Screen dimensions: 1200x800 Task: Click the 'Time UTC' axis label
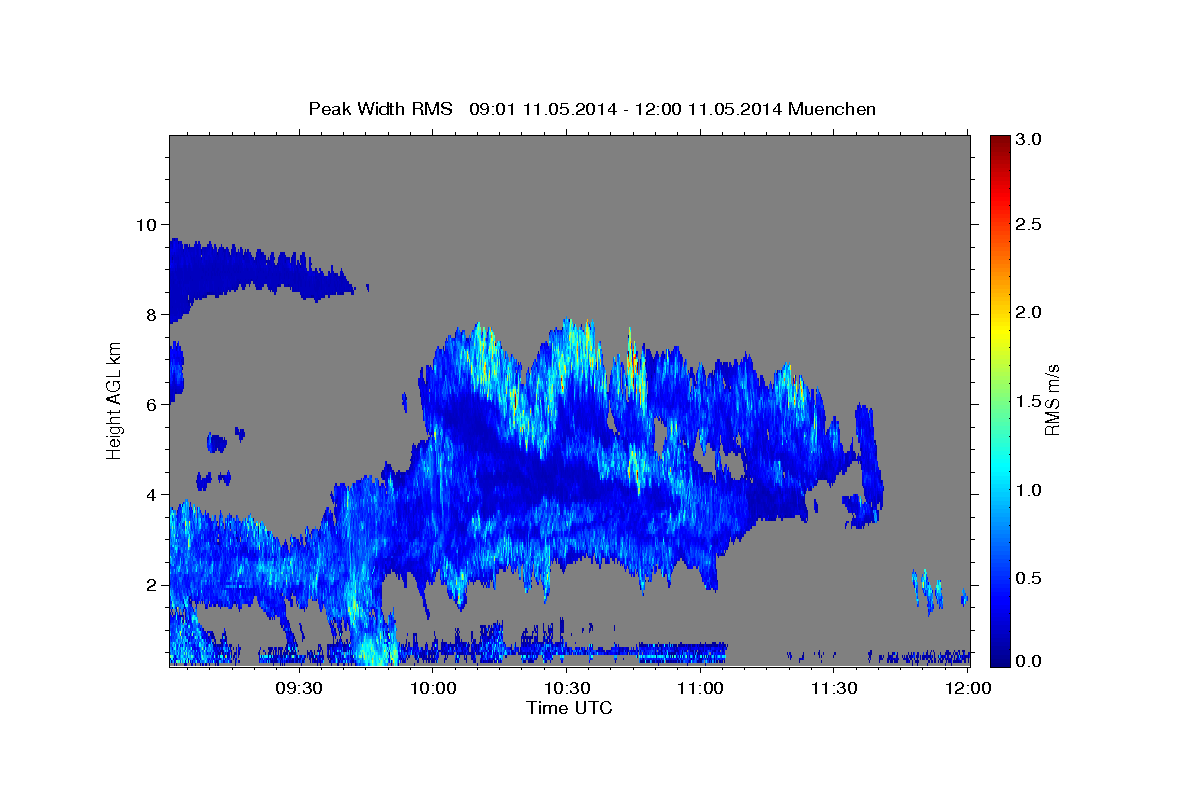tap(569, 708)
